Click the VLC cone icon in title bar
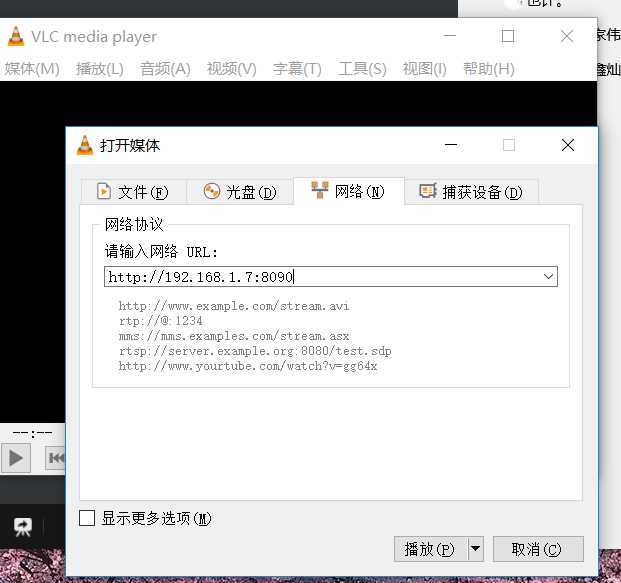Screen dimensions: 621x583 [16, 36]
